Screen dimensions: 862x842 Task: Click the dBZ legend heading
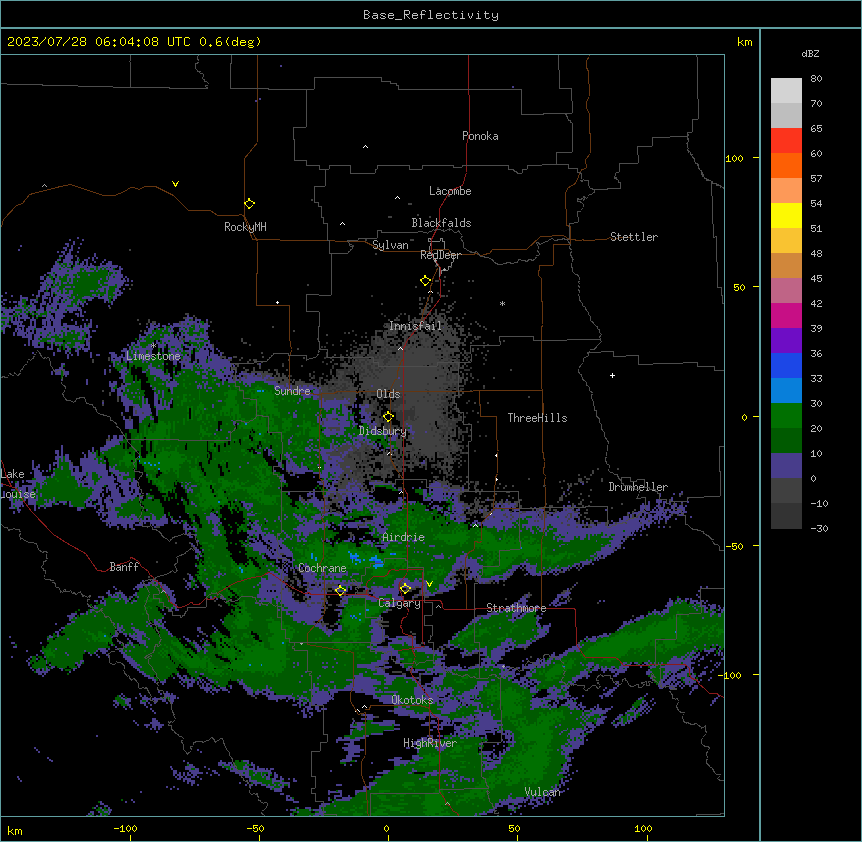click(x=810, y=54)
